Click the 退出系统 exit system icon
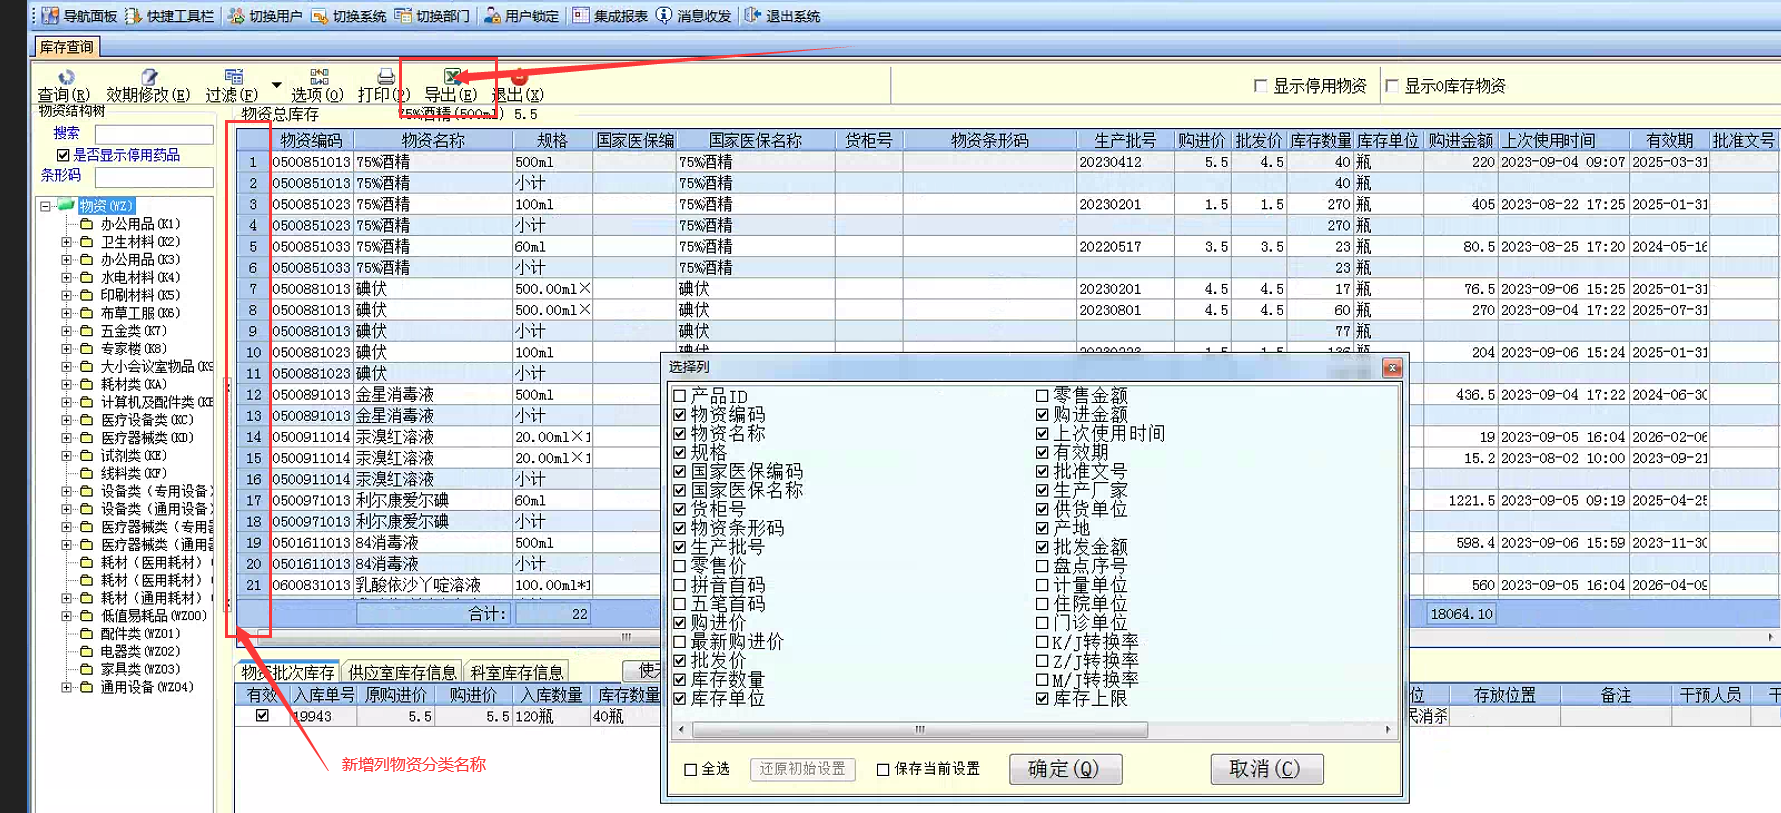 click(x=753, y=16)
